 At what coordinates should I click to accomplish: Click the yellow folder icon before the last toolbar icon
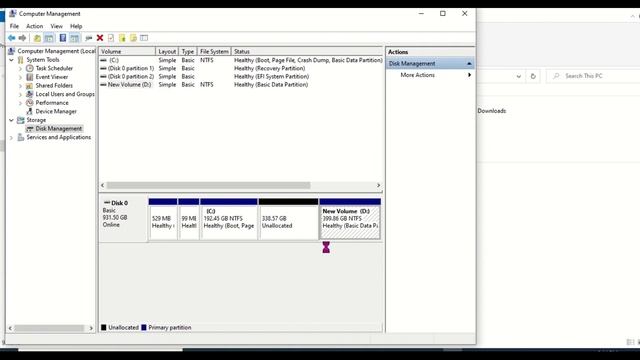(133, 38)
